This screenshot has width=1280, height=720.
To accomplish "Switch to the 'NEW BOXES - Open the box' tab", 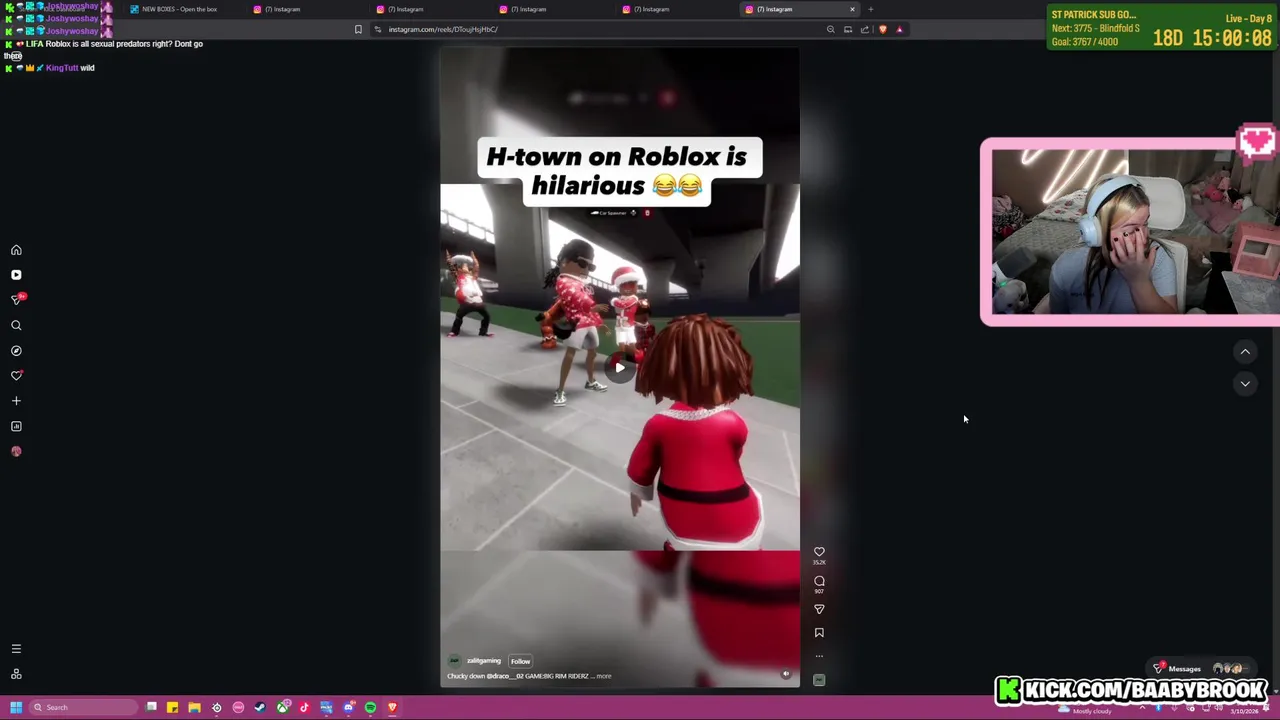I will pyautogui.click(x=179, y=9).
